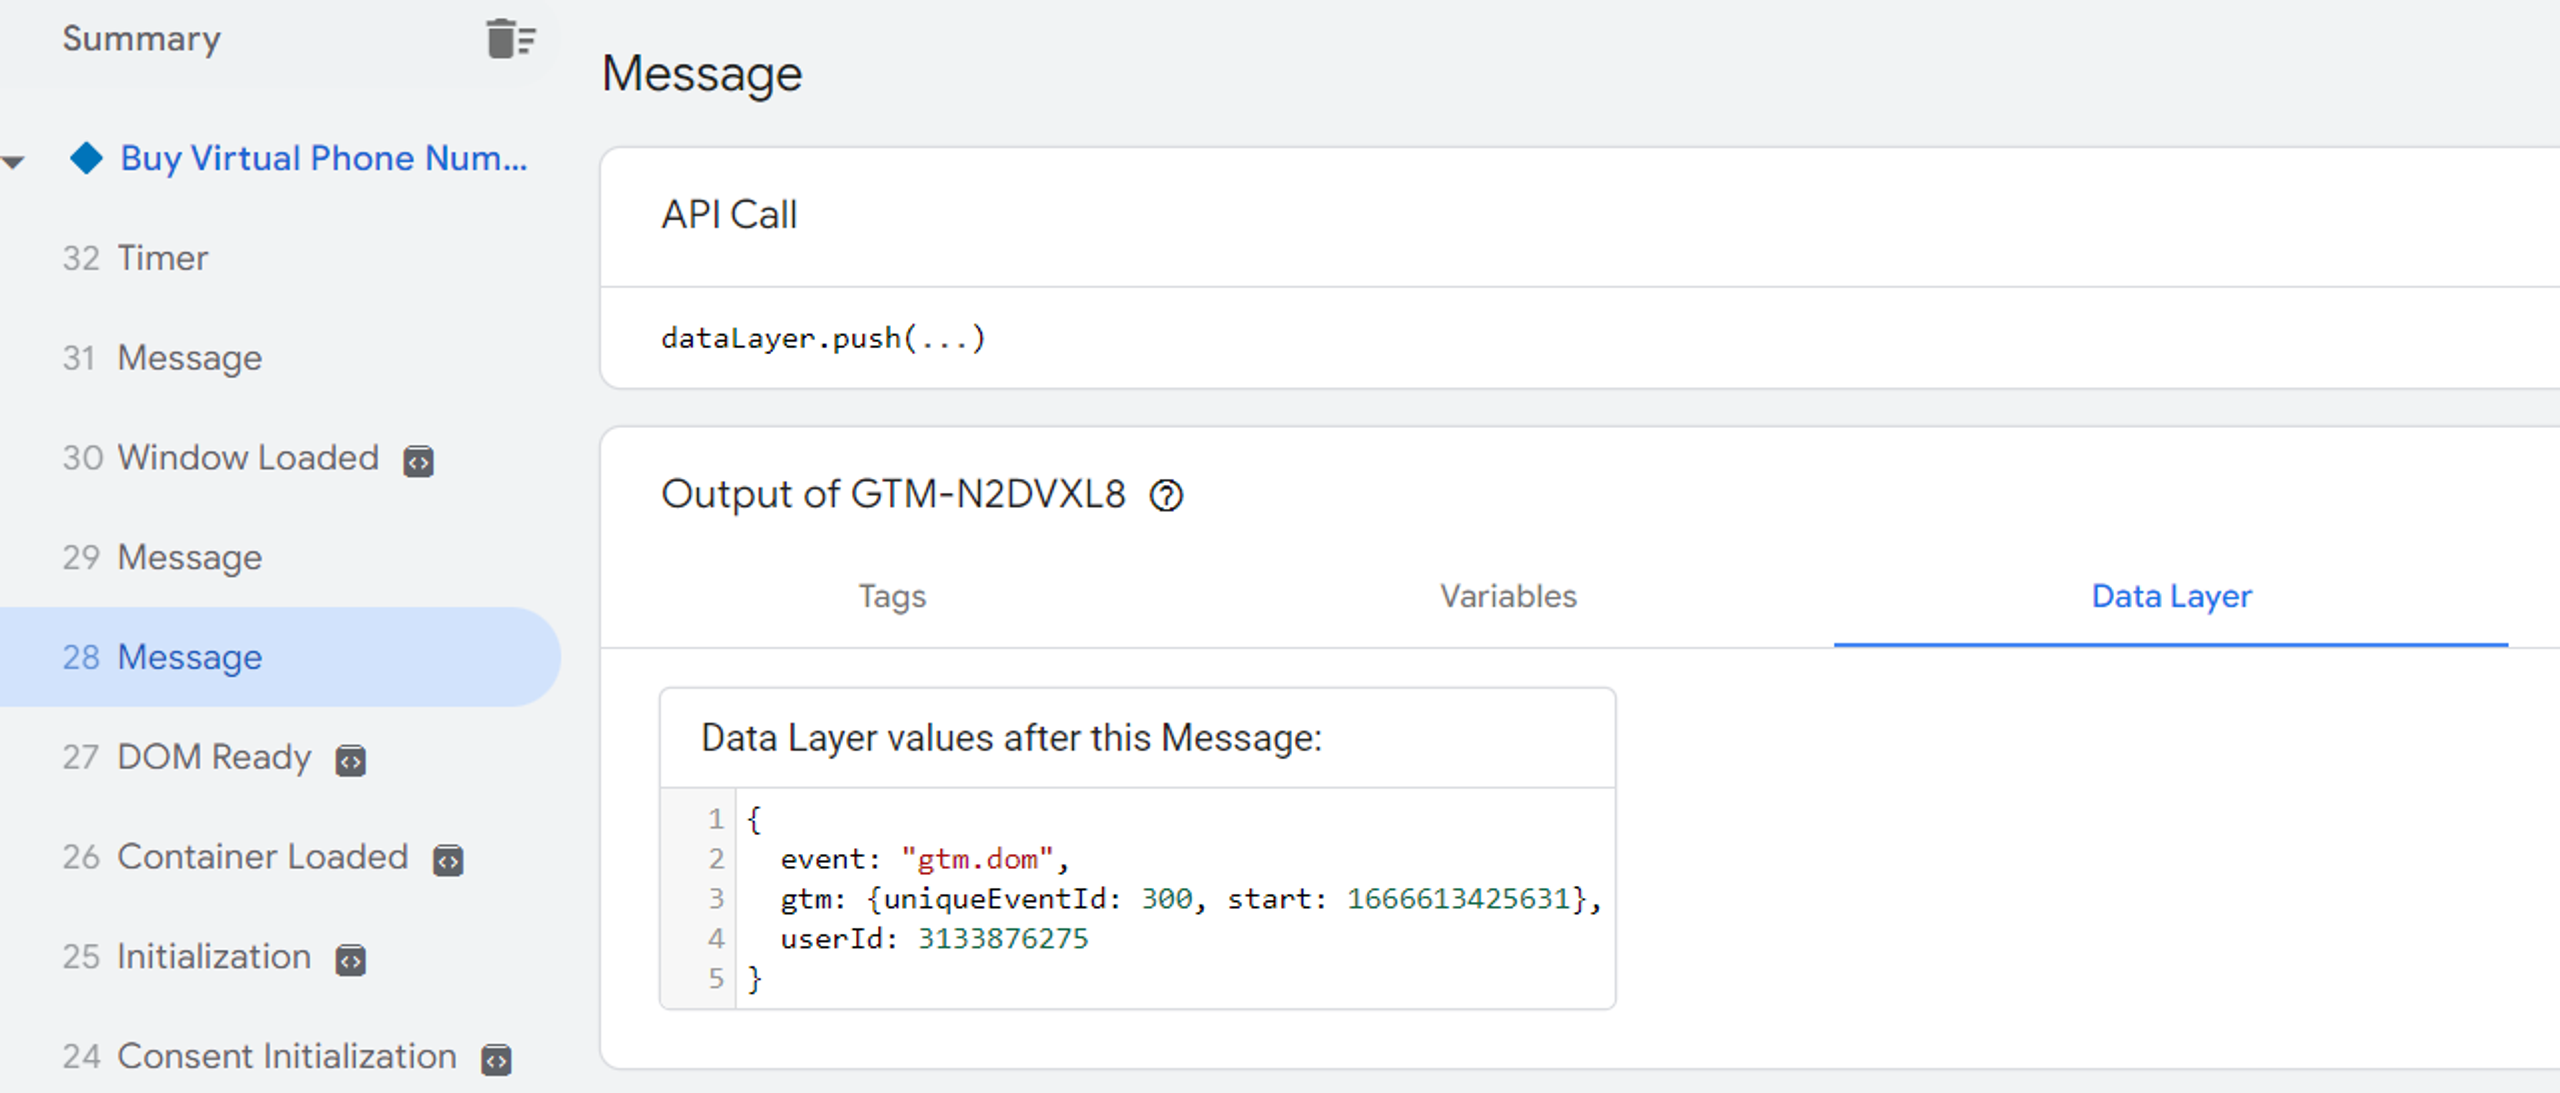2560x1093 pixels.
Task: Click the help icon beside GTM-N2DVXL8
Action: (x=1166, y=496)
